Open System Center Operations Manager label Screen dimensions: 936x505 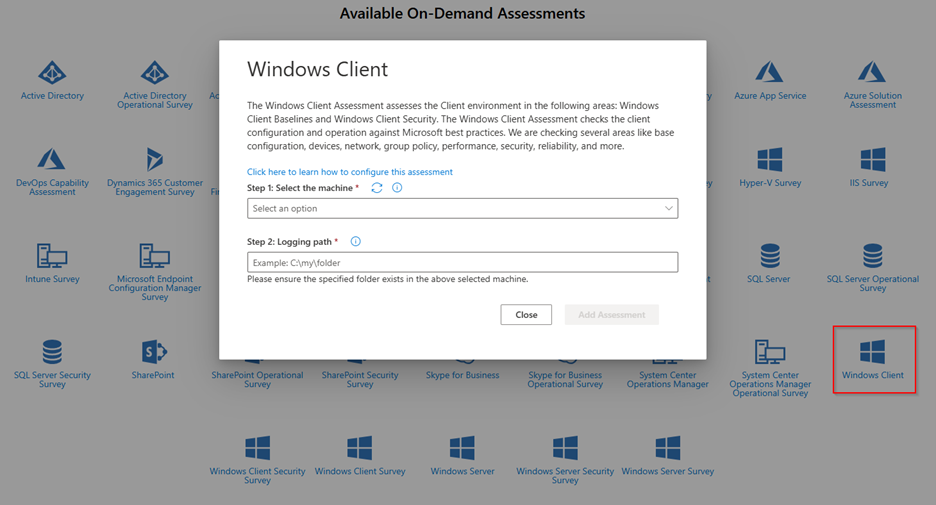[x=668, y=380]
